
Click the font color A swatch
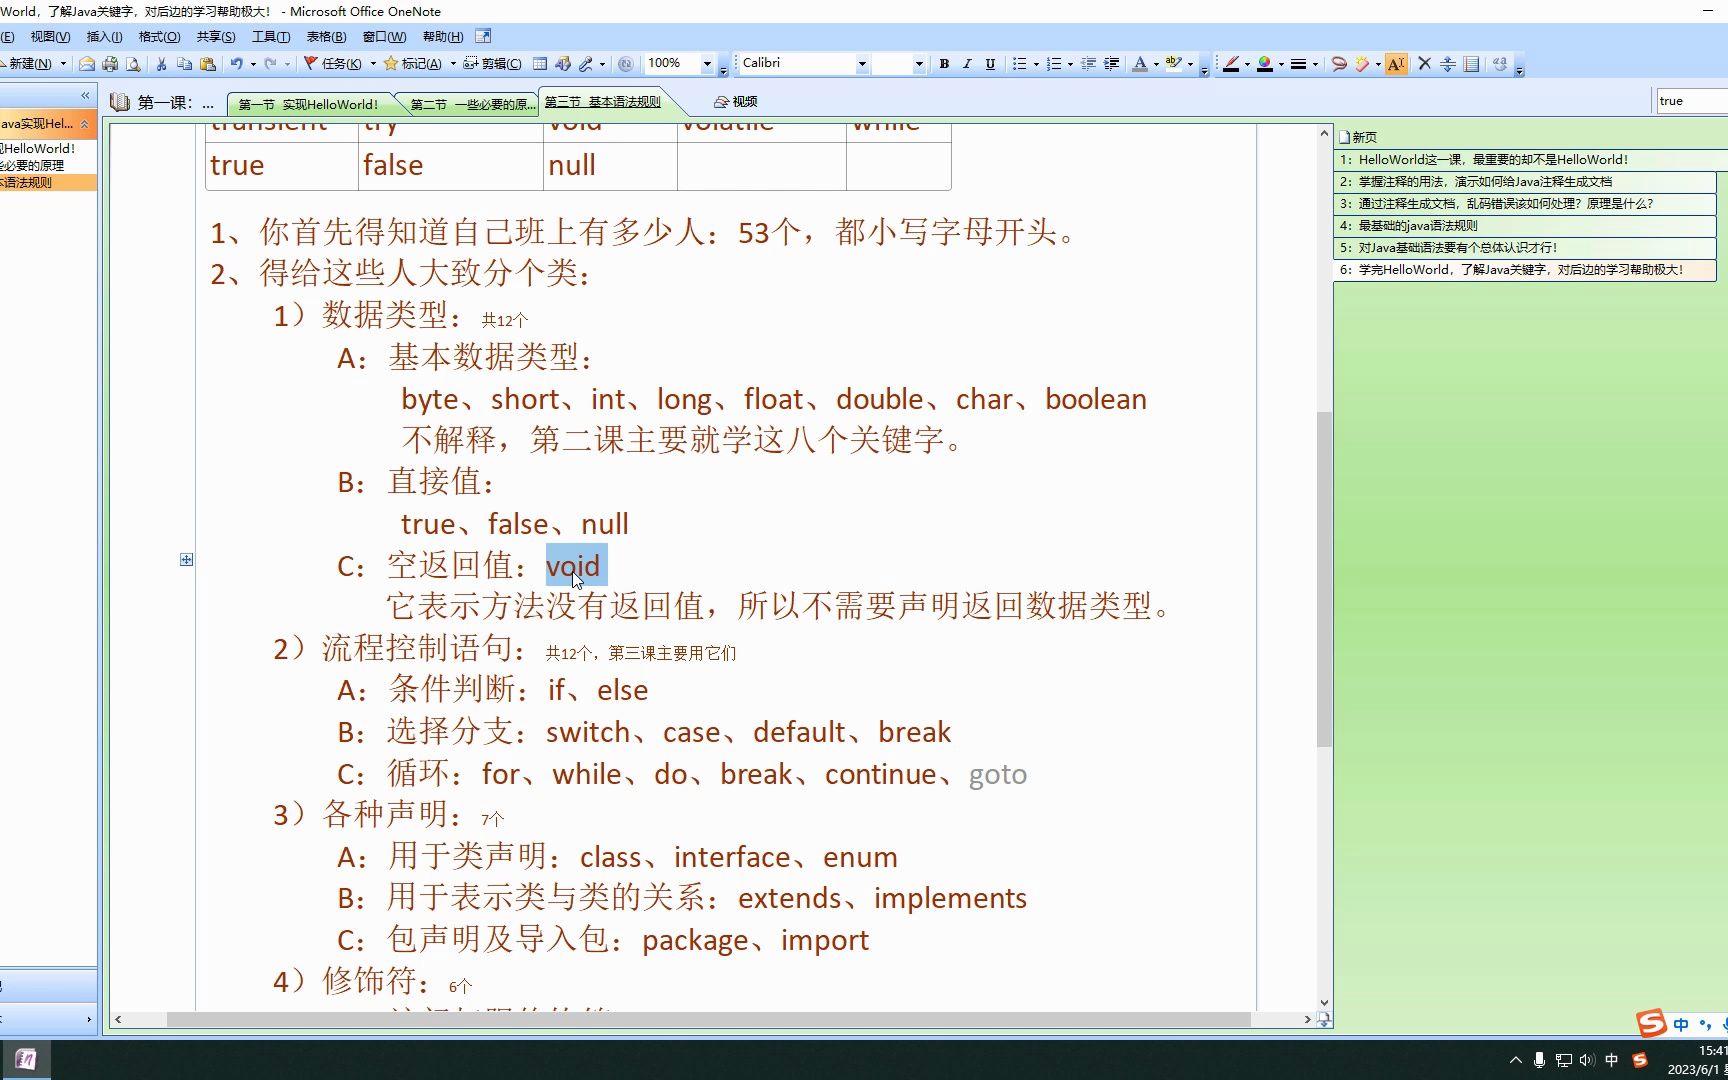pyautogui.click(x=1139, y=64)
